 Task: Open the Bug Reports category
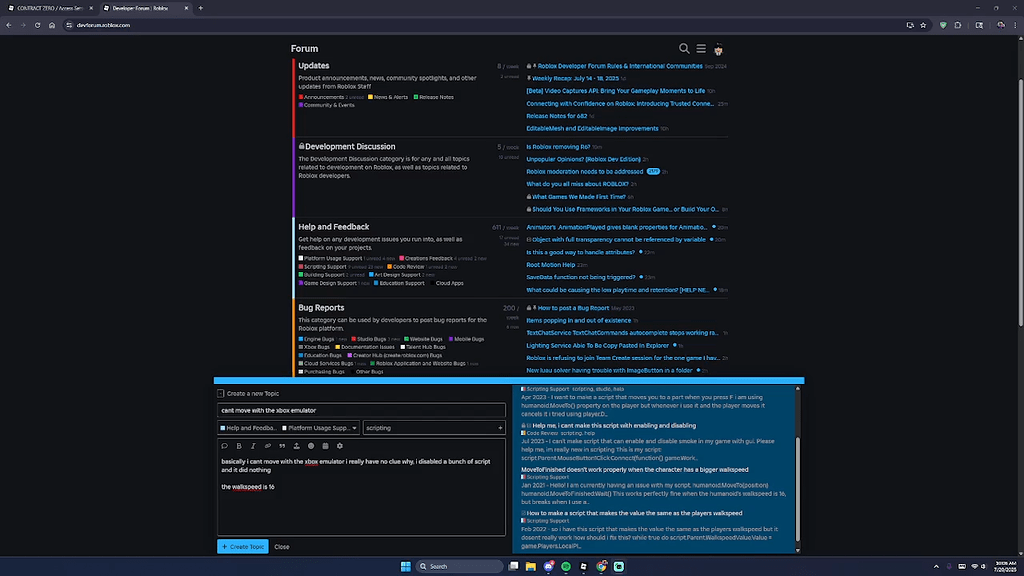tap(321, 308)
